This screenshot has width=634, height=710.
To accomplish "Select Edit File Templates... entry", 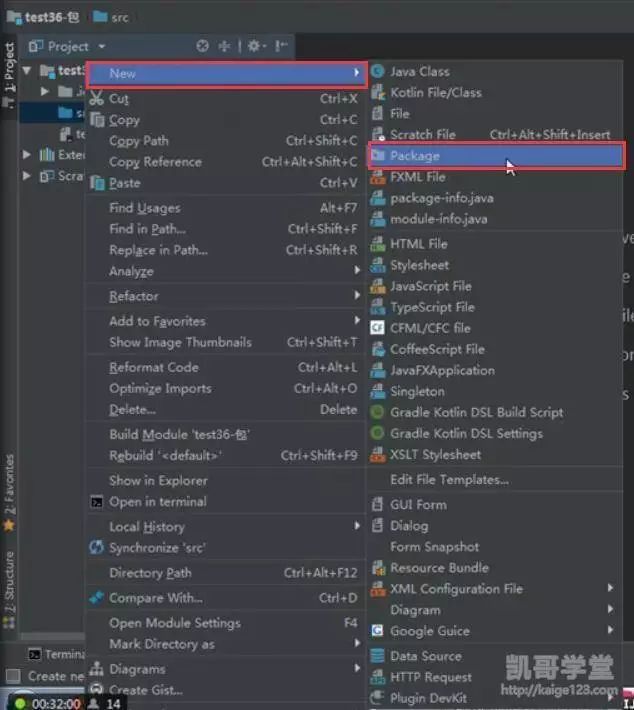I will point(495,480).
